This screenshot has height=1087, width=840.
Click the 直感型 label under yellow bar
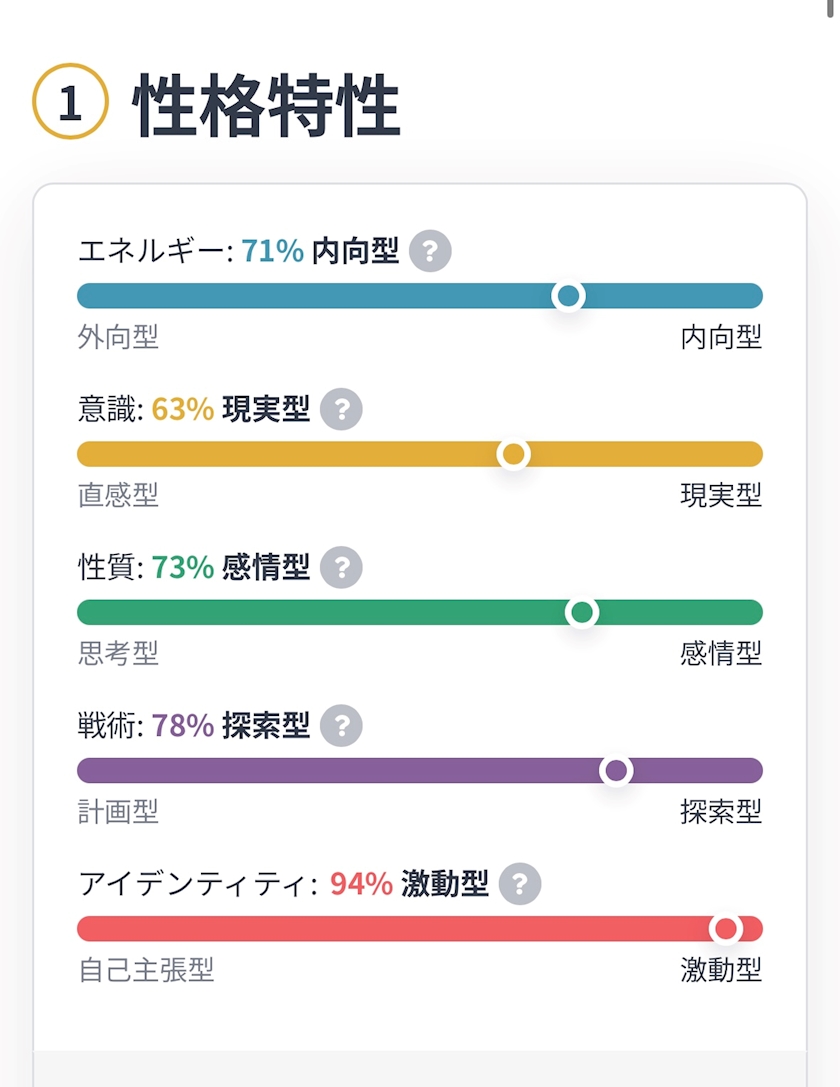pyautogui.click(x=118, y=495)
